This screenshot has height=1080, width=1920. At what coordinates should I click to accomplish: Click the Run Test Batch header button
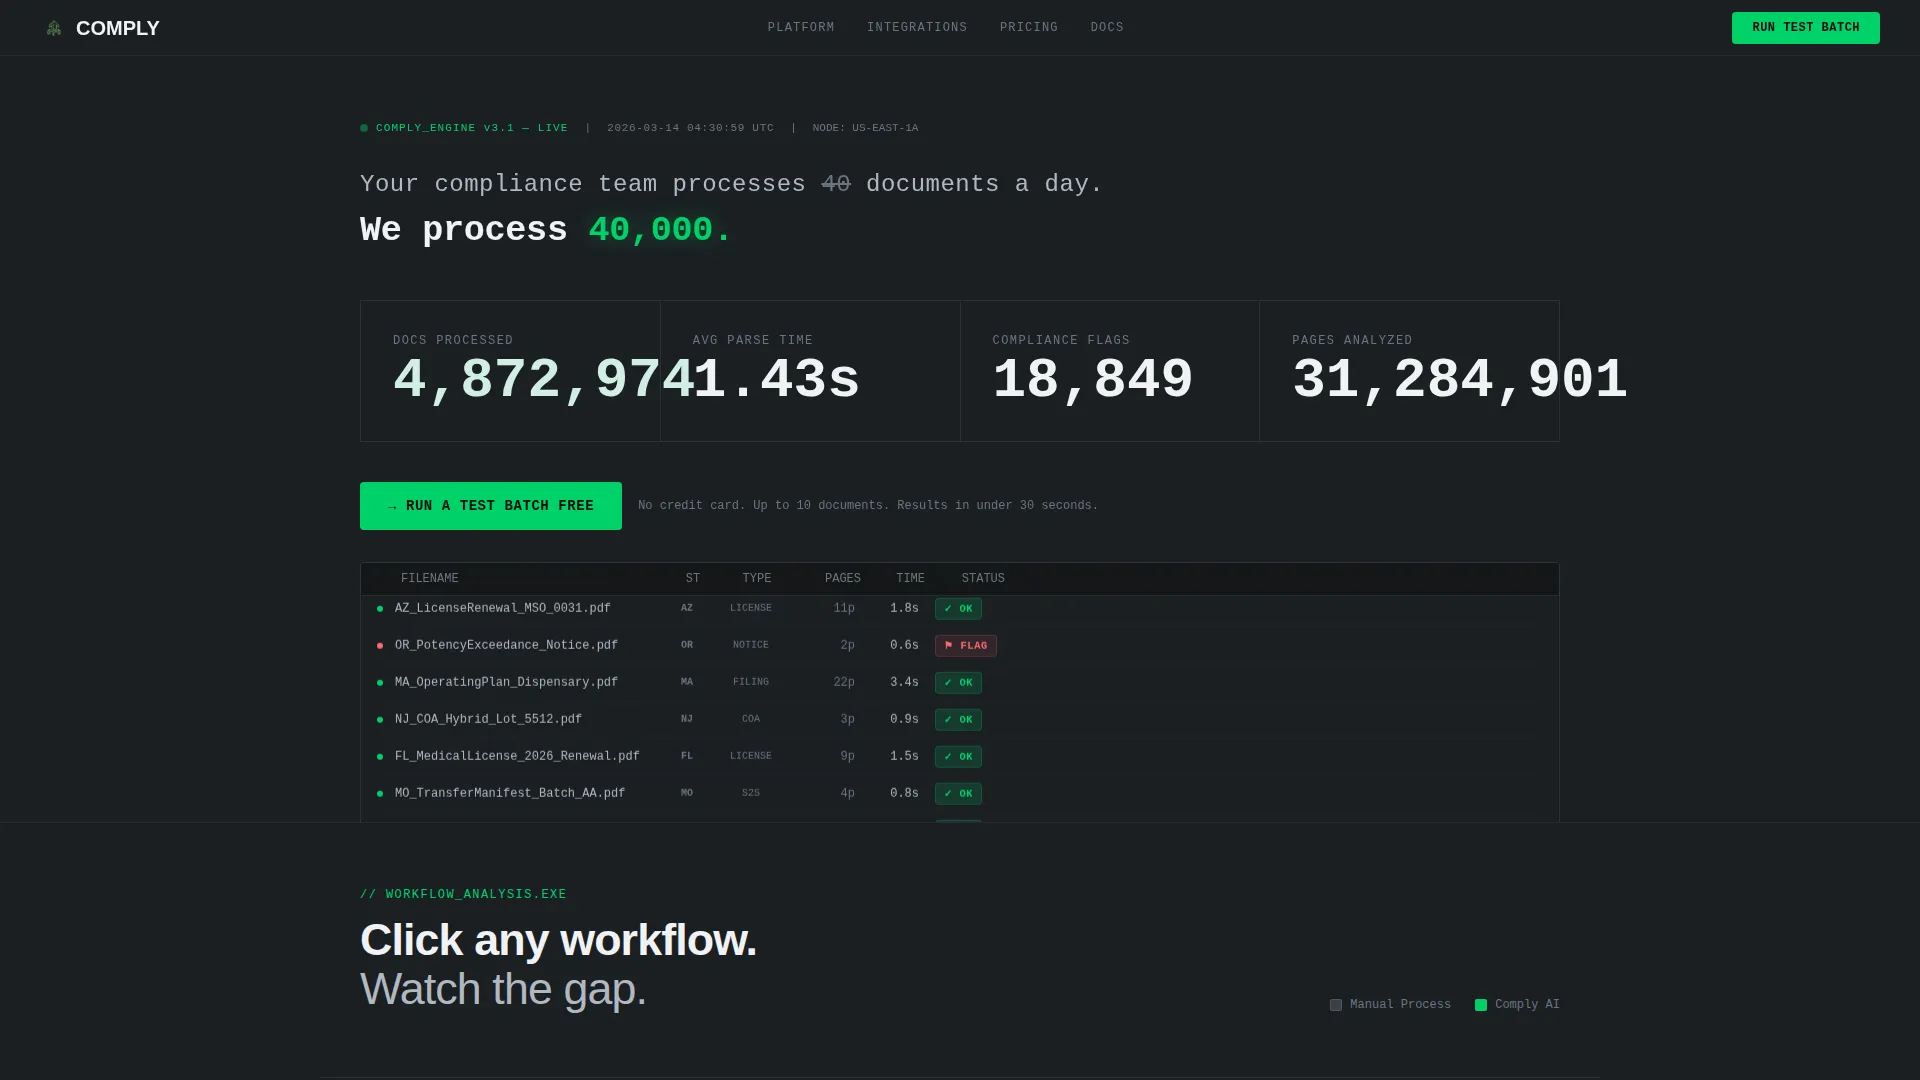click(x=1805, y=28)
